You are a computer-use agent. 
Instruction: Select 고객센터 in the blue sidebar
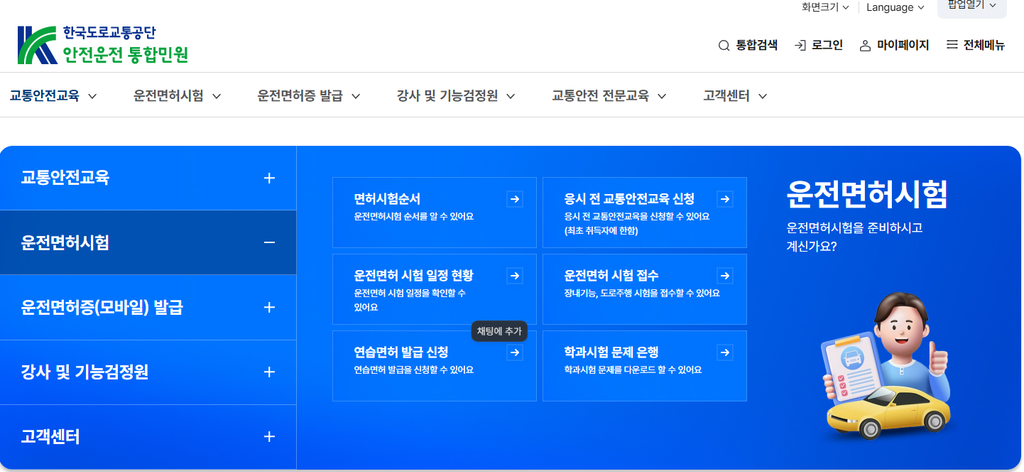(x=148, y=437)
